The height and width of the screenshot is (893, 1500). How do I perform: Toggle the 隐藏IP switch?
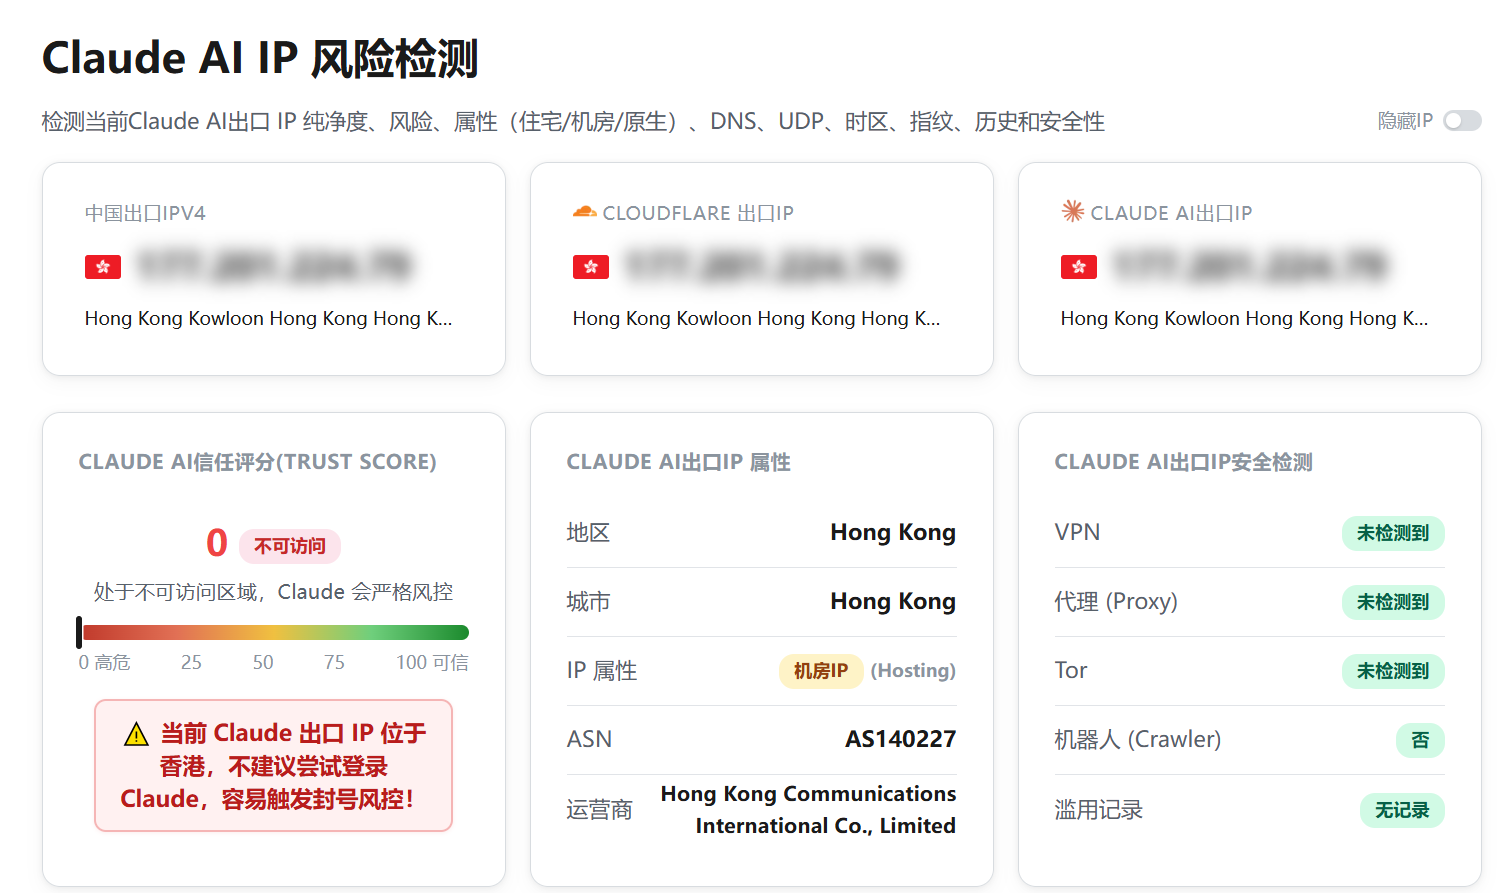[x=1462, y=121]
